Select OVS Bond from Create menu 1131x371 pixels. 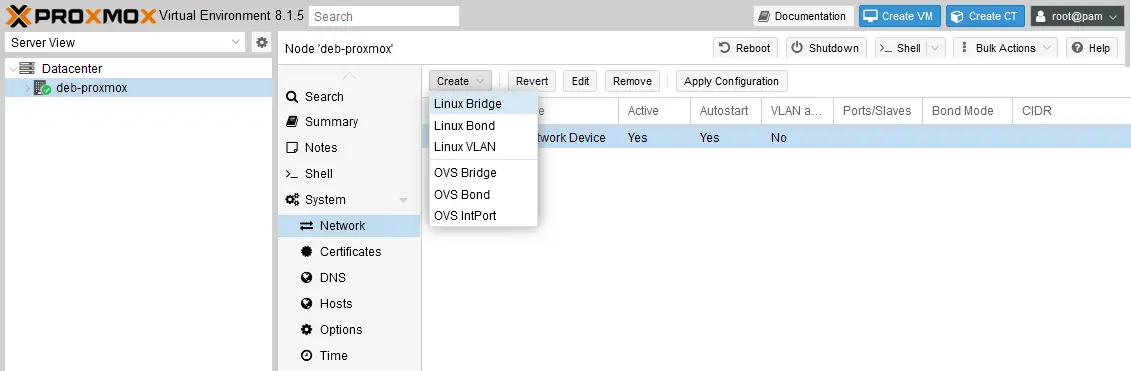pos(483,195)
